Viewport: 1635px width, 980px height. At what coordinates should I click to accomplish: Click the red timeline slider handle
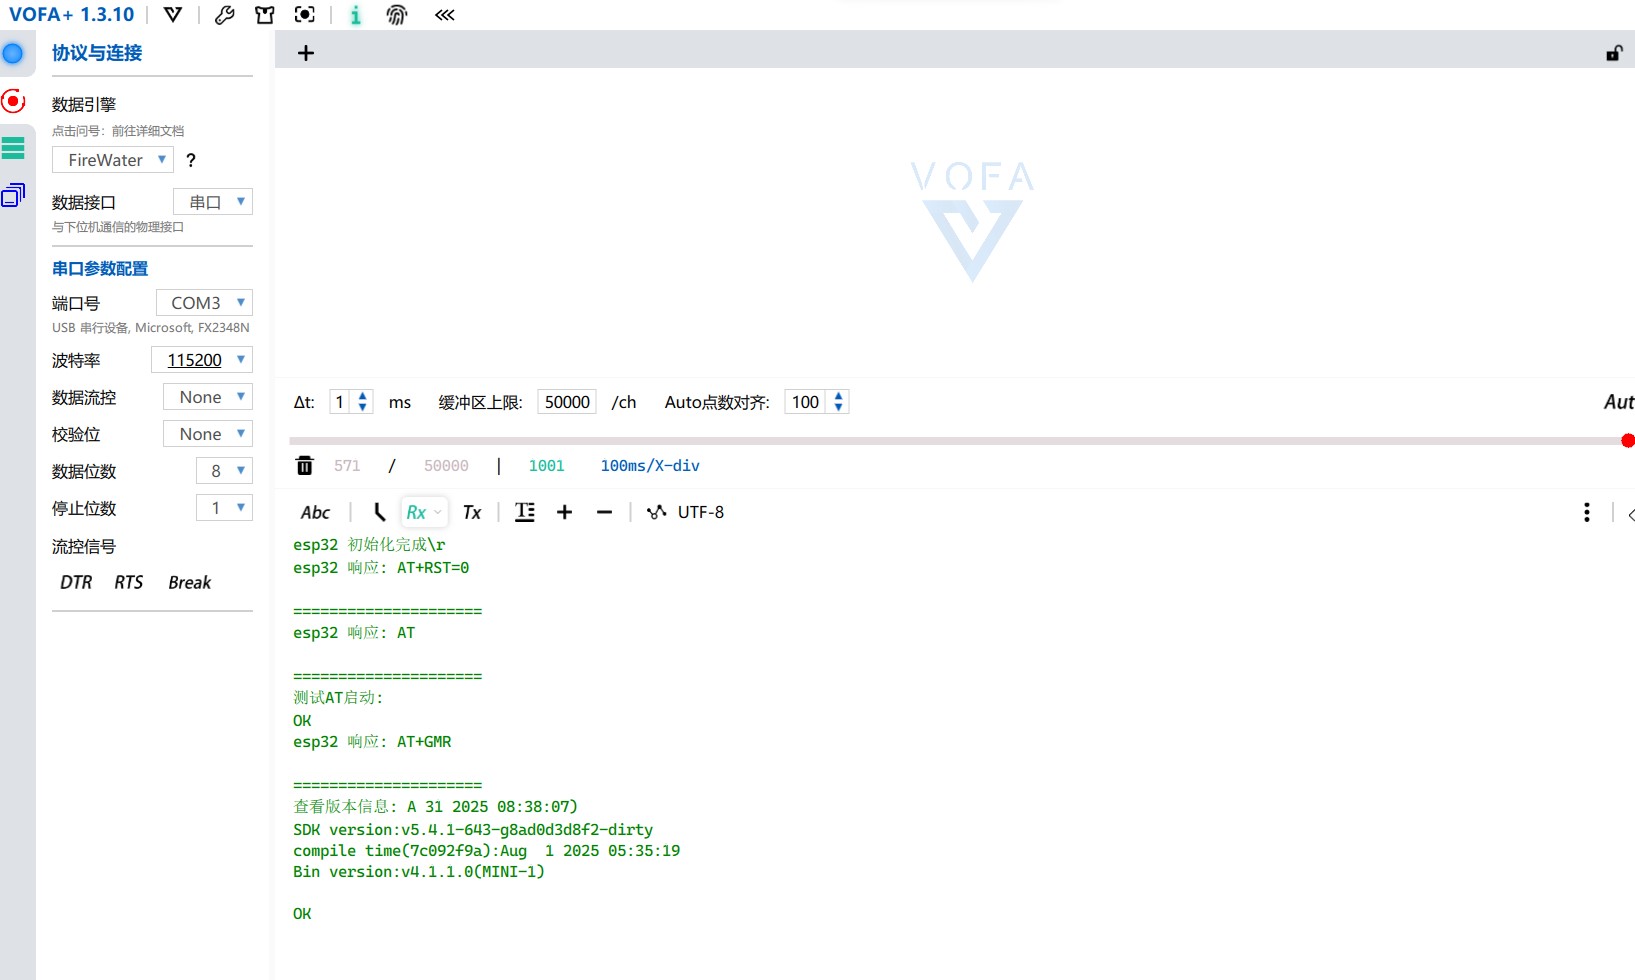click(x=1628, y=441)
